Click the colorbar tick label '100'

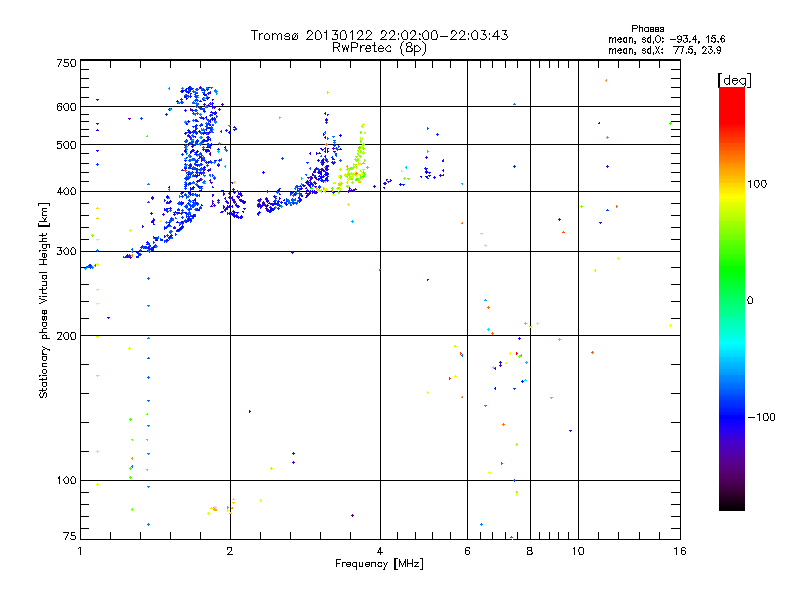tap(757, 184)
